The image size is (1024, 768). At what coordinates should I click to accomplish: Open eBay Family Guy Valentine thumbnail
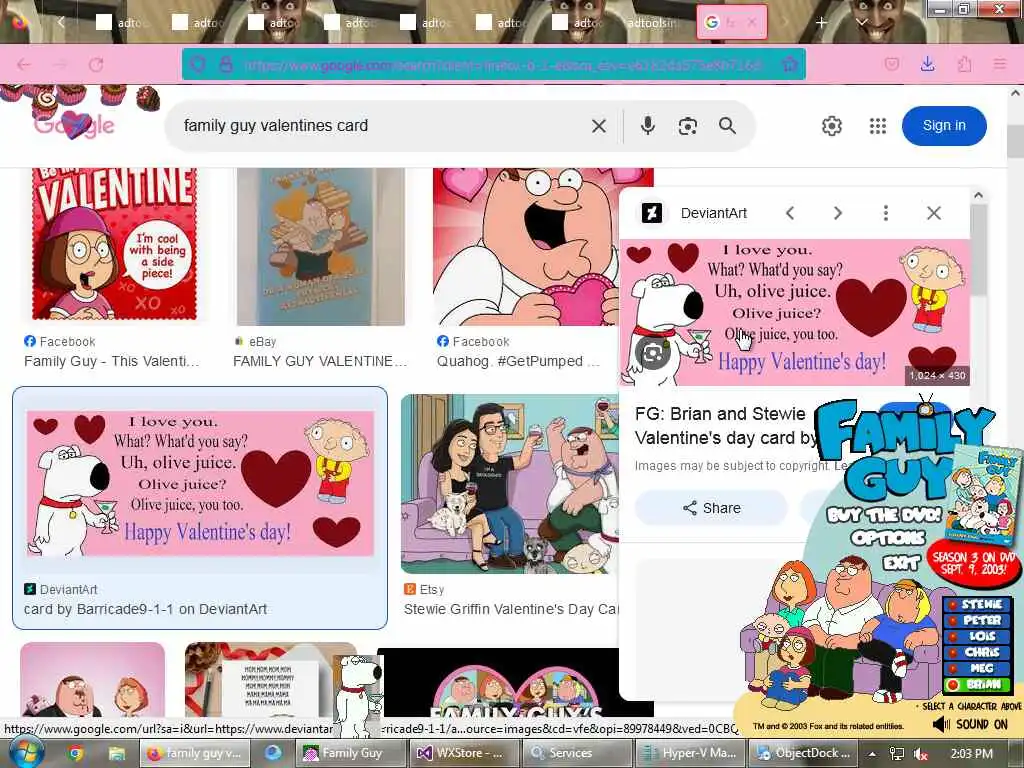tap(321, 246)
